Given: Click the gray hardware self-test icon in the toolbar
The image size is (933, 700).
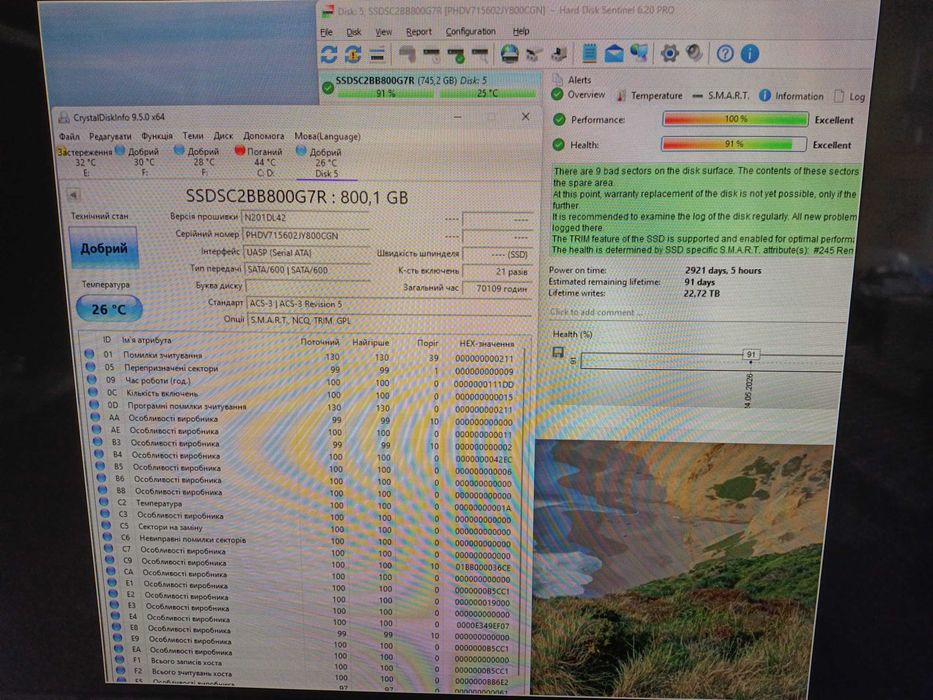Looking at the screenshot, I should click(x=408, y=55).
